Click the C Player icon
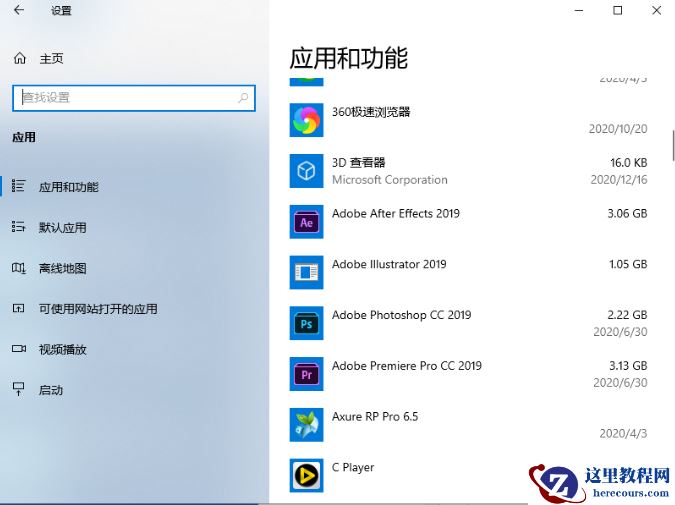Image resolution: width=675 pixels, height=505 pixels. coord(306,476)
